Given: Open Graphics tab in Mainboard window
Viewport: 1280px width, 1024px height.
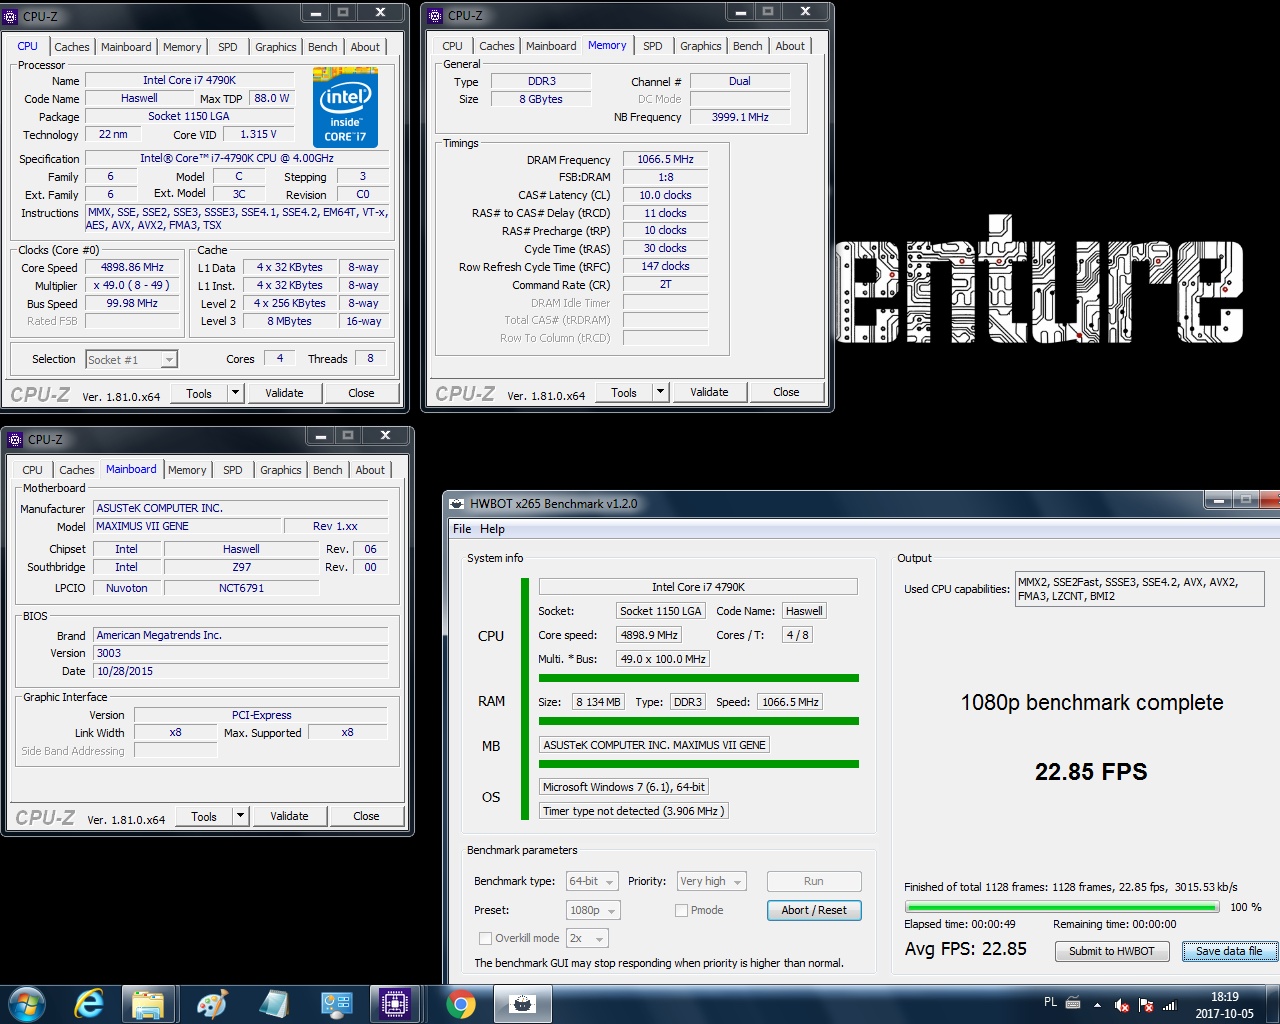Looking at the screenshot, I should click(281, 470).
